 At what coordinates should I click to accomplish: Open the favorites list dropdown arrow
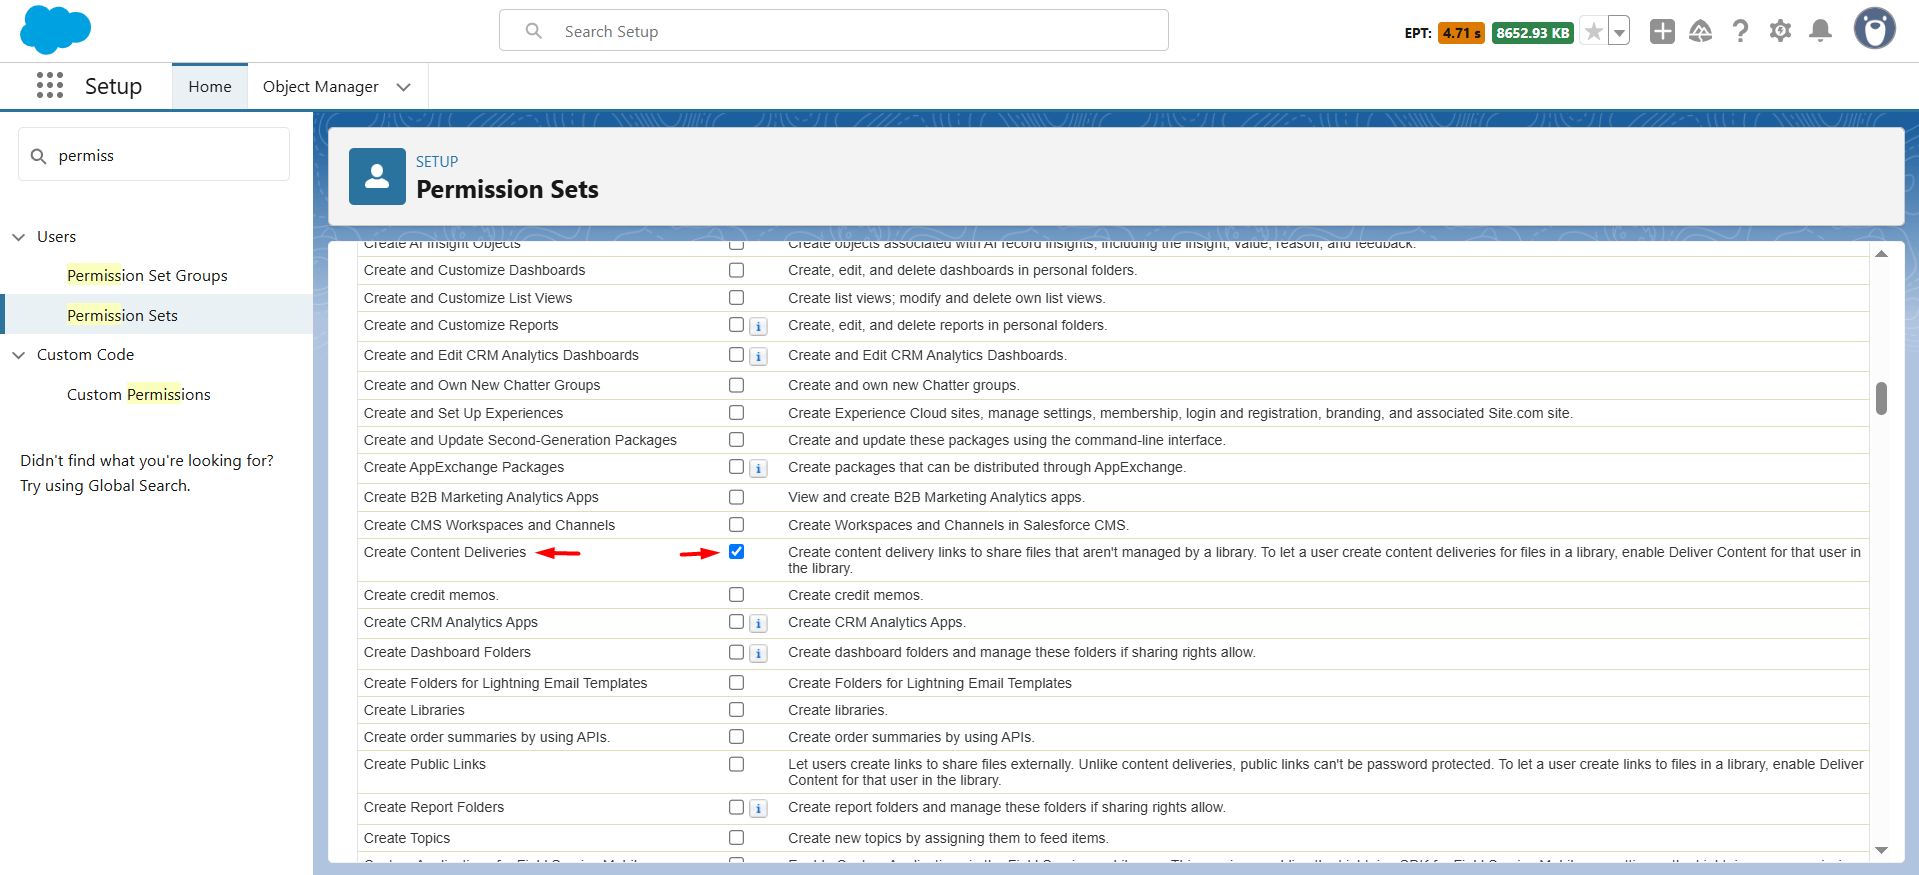[1619, 32]
